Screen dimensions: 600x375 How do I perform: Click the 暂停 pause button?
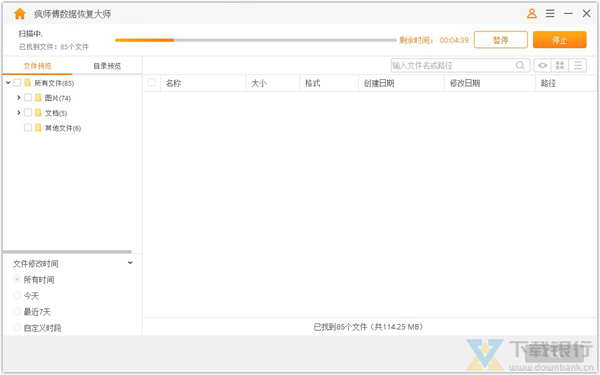coord(501,40)
